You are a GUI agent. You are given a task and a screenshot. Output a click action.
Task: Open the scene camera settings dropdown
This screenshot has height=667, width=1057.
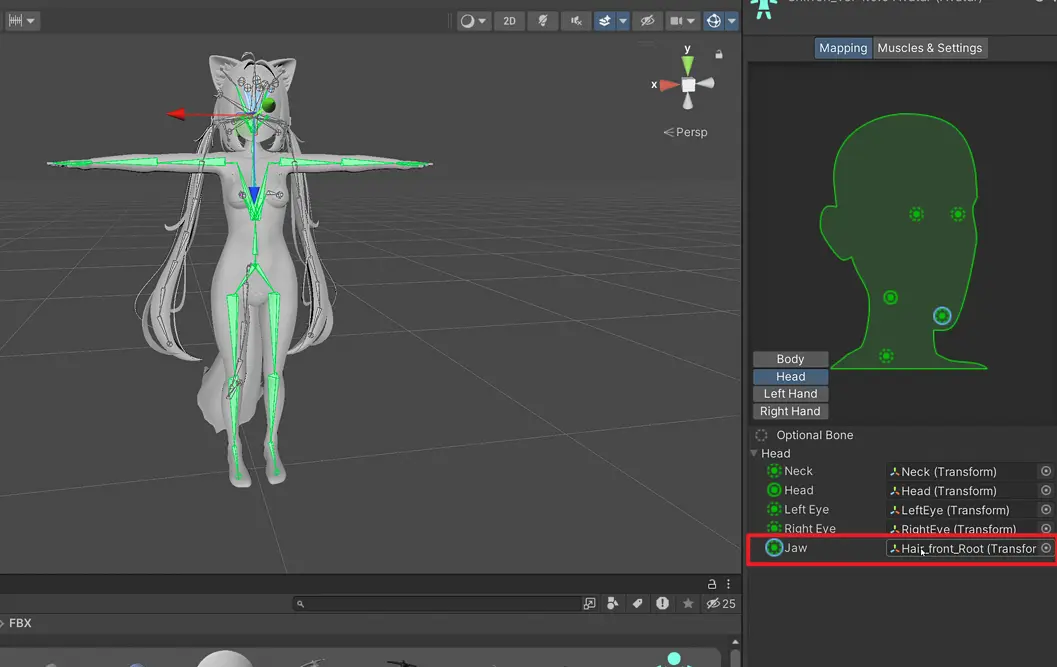pyautogui.click(x=682, y=21)
